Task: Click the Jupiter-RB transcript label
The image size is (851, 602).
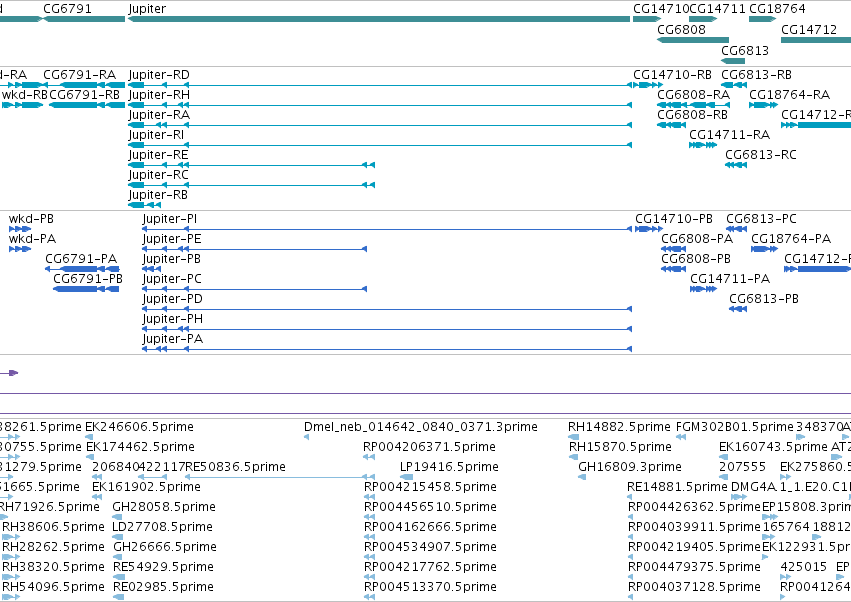Action: (x=158, y=194)
